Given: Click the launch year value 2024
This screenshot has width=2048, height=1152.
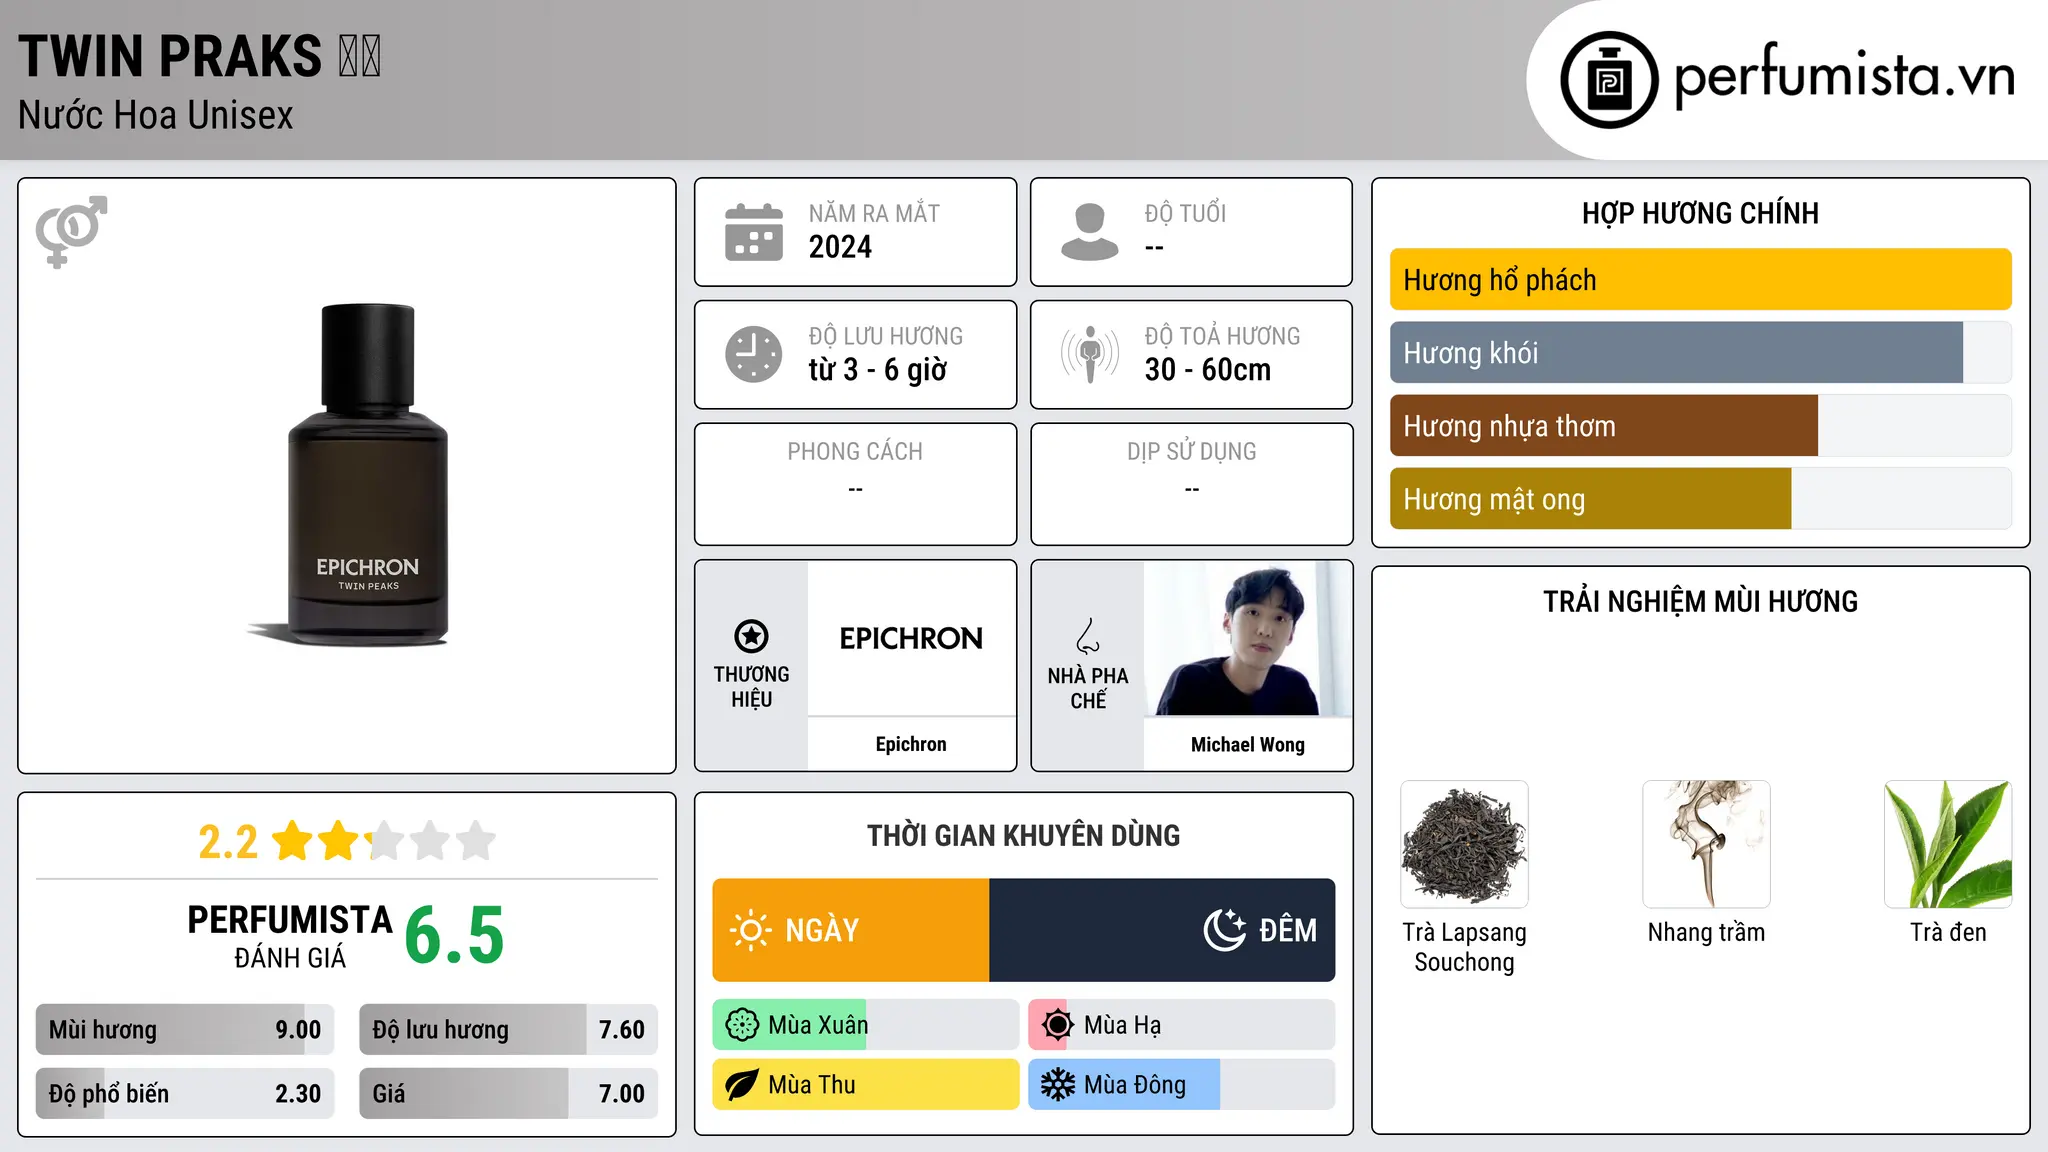Looking at the screenshot, I should point(840,247).
